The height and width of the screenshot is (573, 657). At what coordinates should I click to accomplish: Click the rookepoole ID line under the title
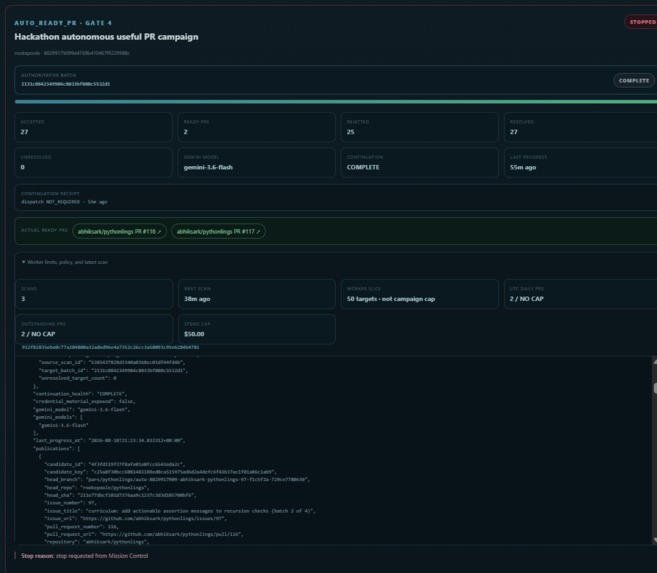[x=72, y=53]
